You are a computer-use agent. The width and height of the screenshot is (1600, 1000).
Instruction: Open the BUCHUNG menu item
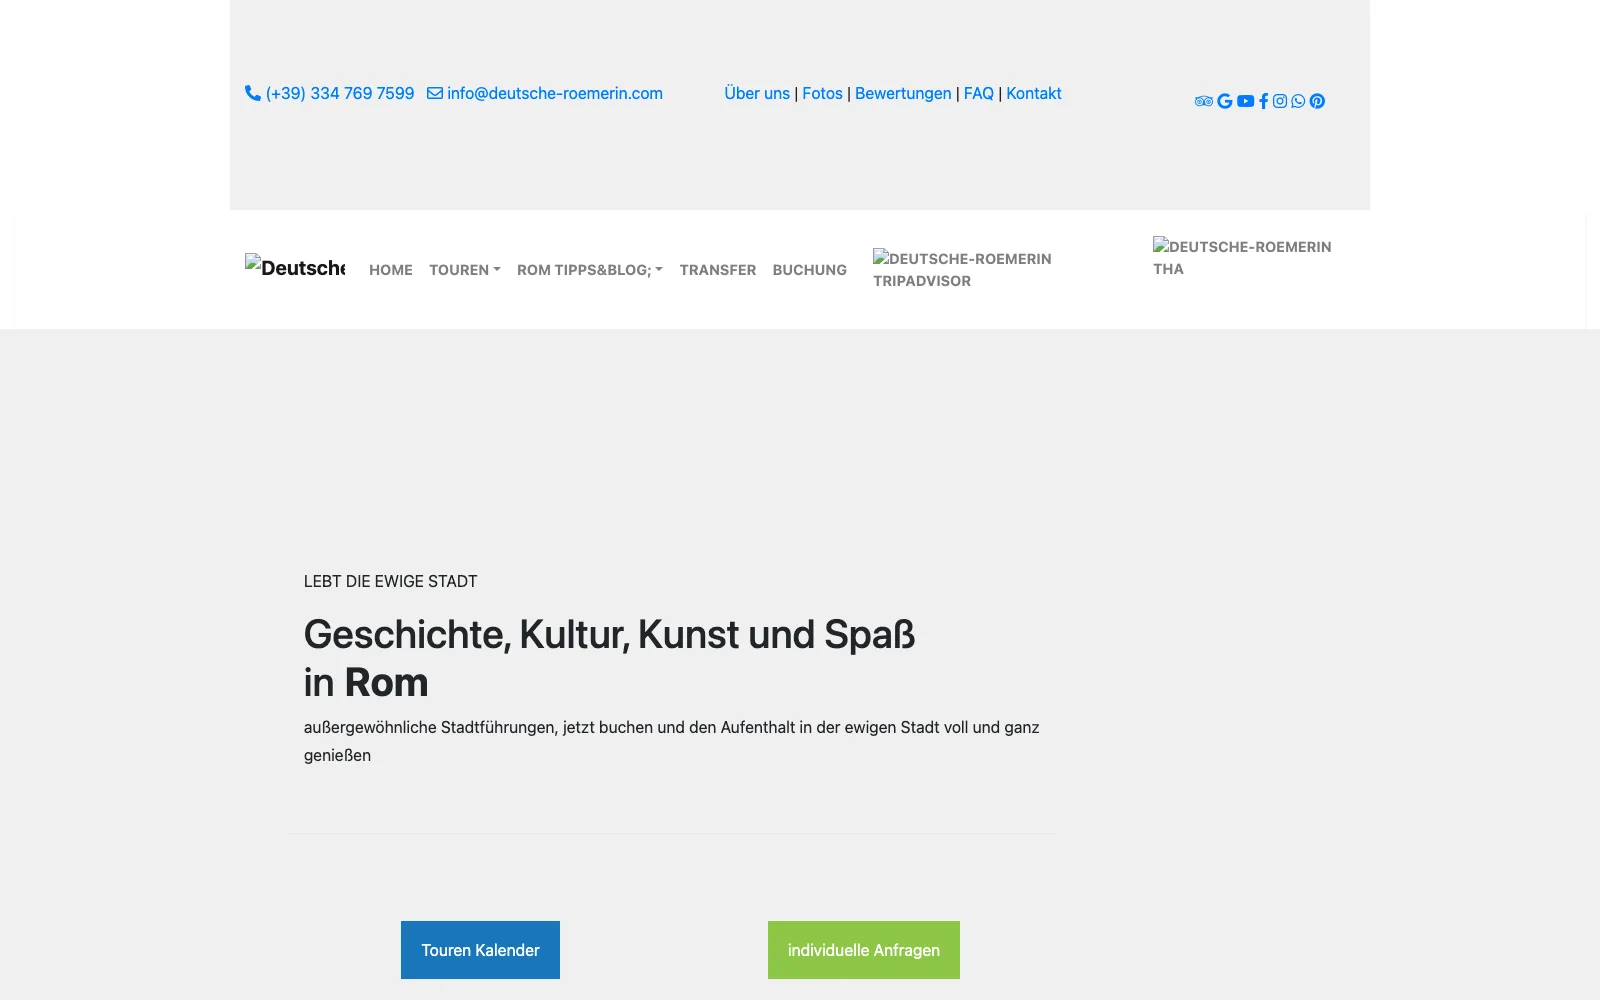click(810, 270)
